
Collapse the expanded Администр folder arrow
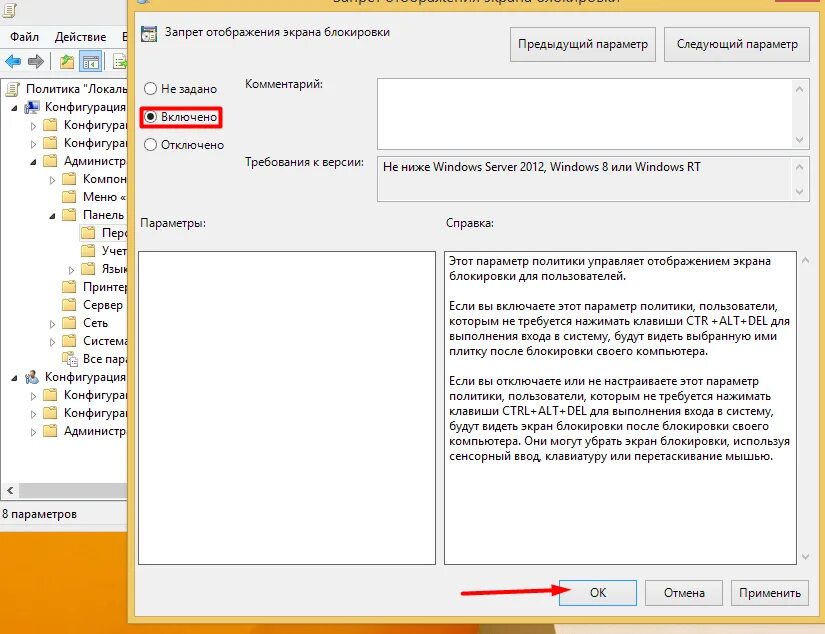point(33,162)
